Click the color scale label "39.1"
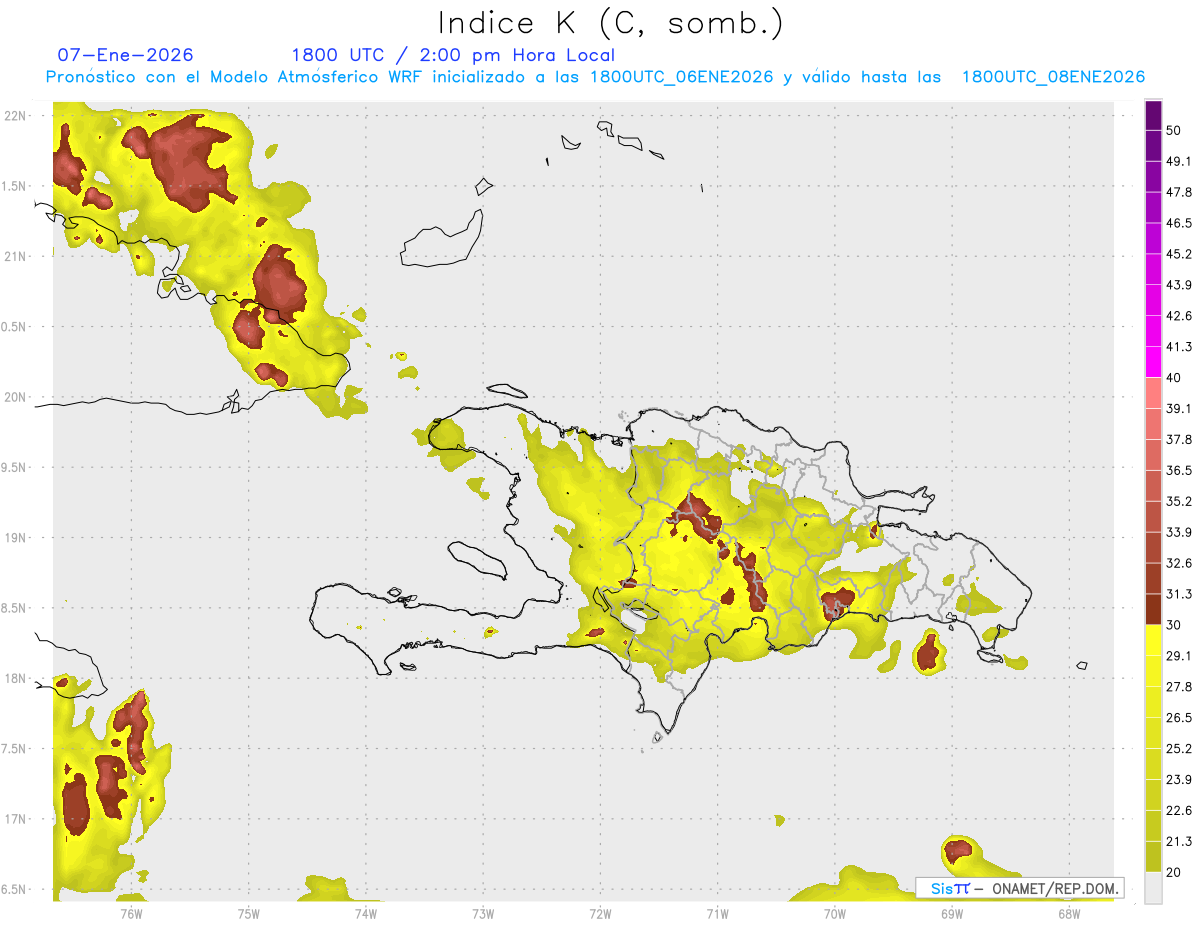 [x=1180, y=408]
